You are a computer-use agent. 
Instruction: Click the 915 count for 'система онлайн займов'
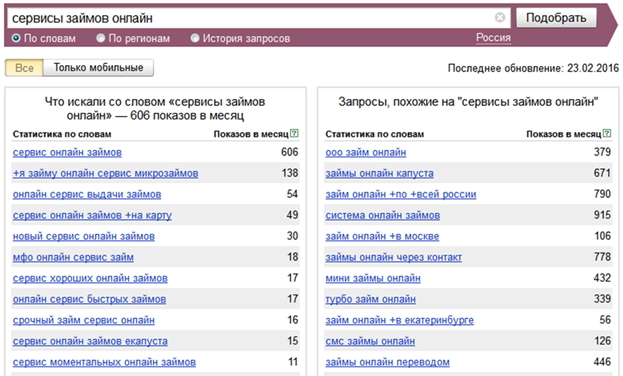pyautogui.click(x=602, y=215)
